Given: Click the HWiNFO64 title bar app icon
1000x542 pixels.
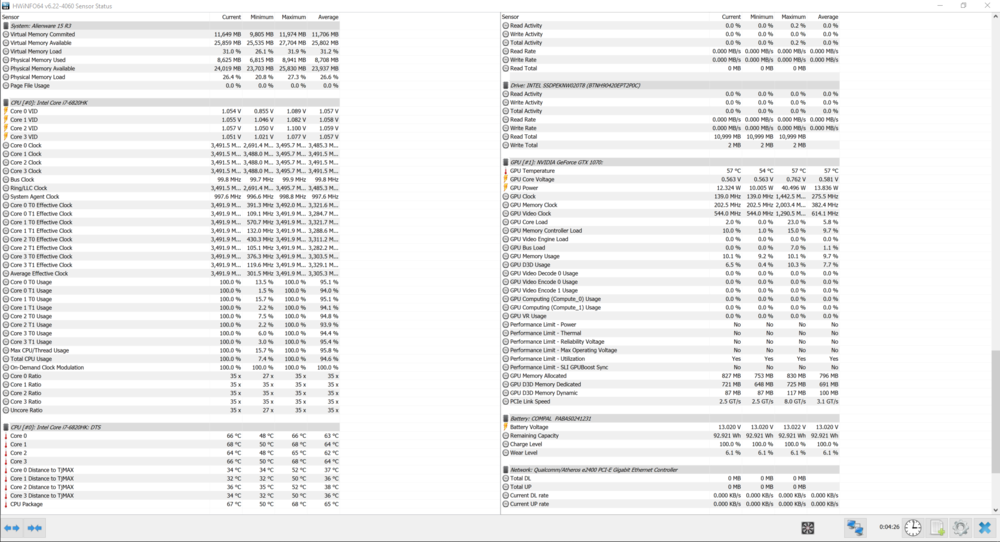Looking at the screenshot, I should coord(7,5).
